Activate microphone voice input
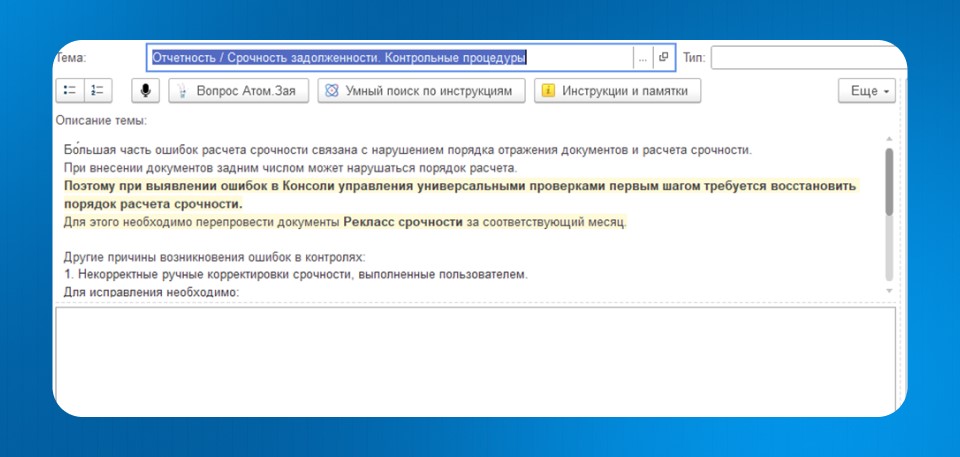Viewport: 960px width, 457px height. pos(145,91)
